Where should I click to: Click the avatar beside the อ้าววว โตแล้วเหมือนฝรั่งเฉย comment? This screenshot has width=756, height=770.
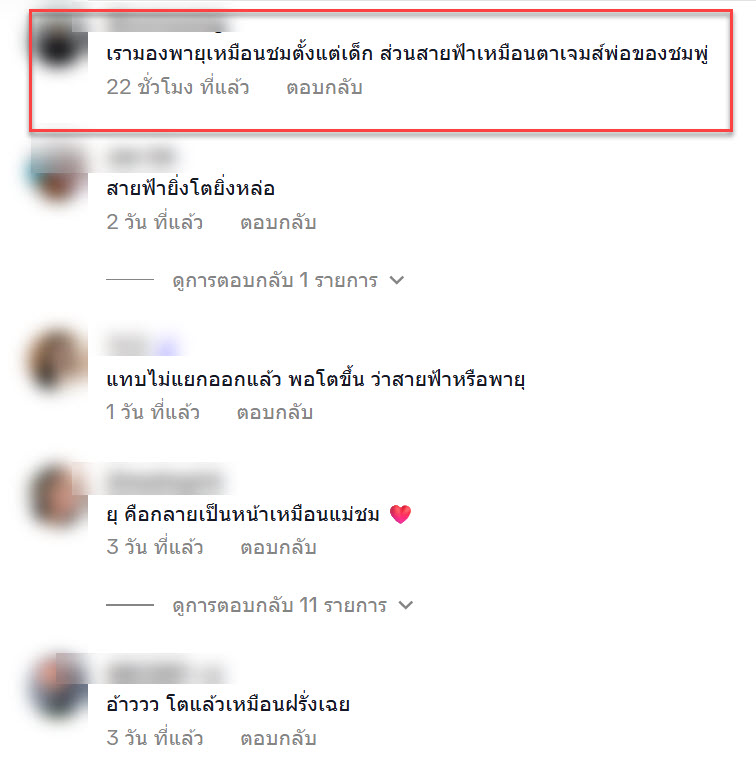click(59, 688)
